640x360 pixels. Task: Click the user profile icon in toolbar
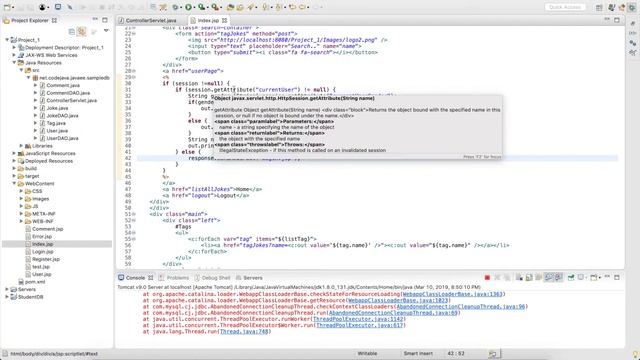[x=42, y=7]
